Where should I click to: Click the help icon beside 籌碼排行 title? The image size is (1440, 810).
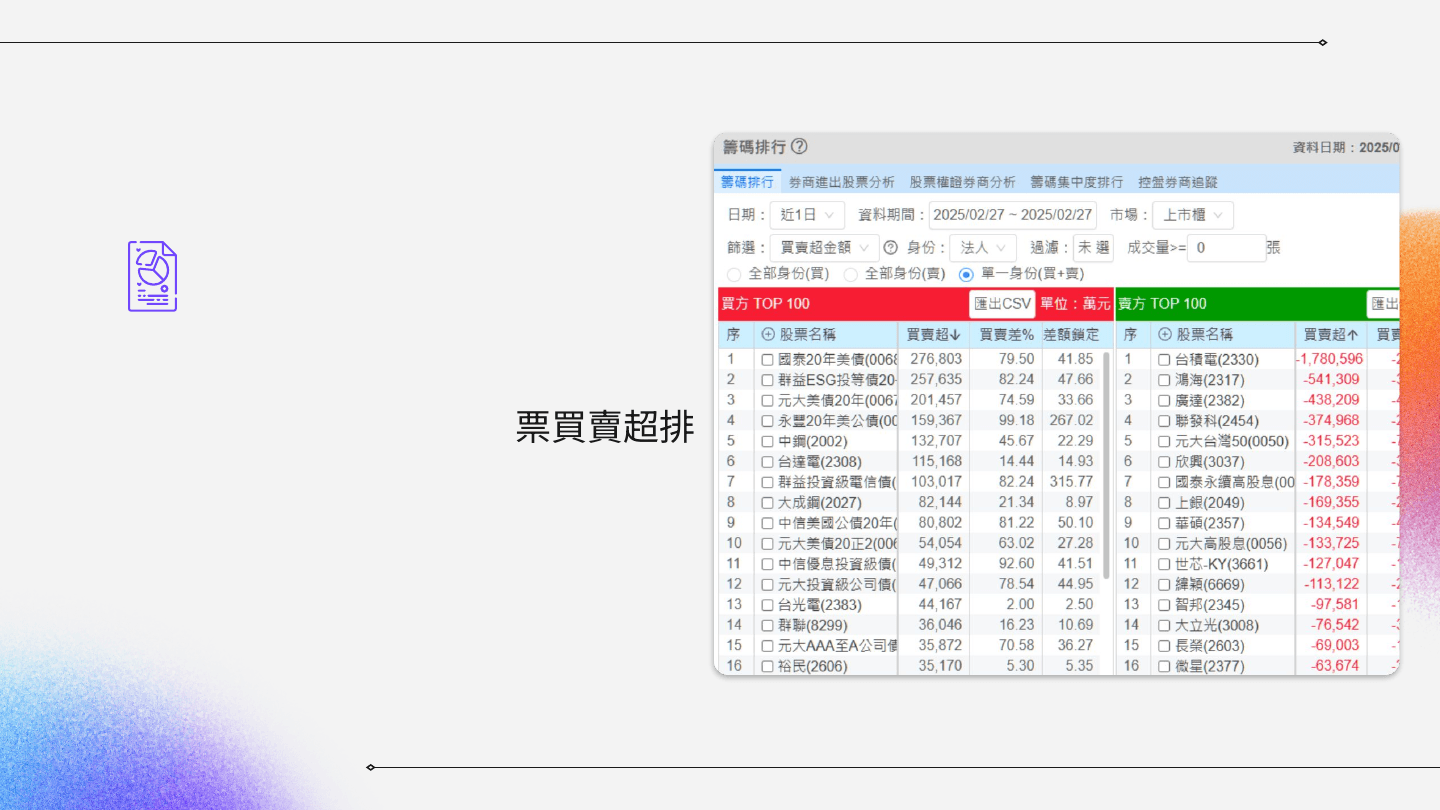799,147
